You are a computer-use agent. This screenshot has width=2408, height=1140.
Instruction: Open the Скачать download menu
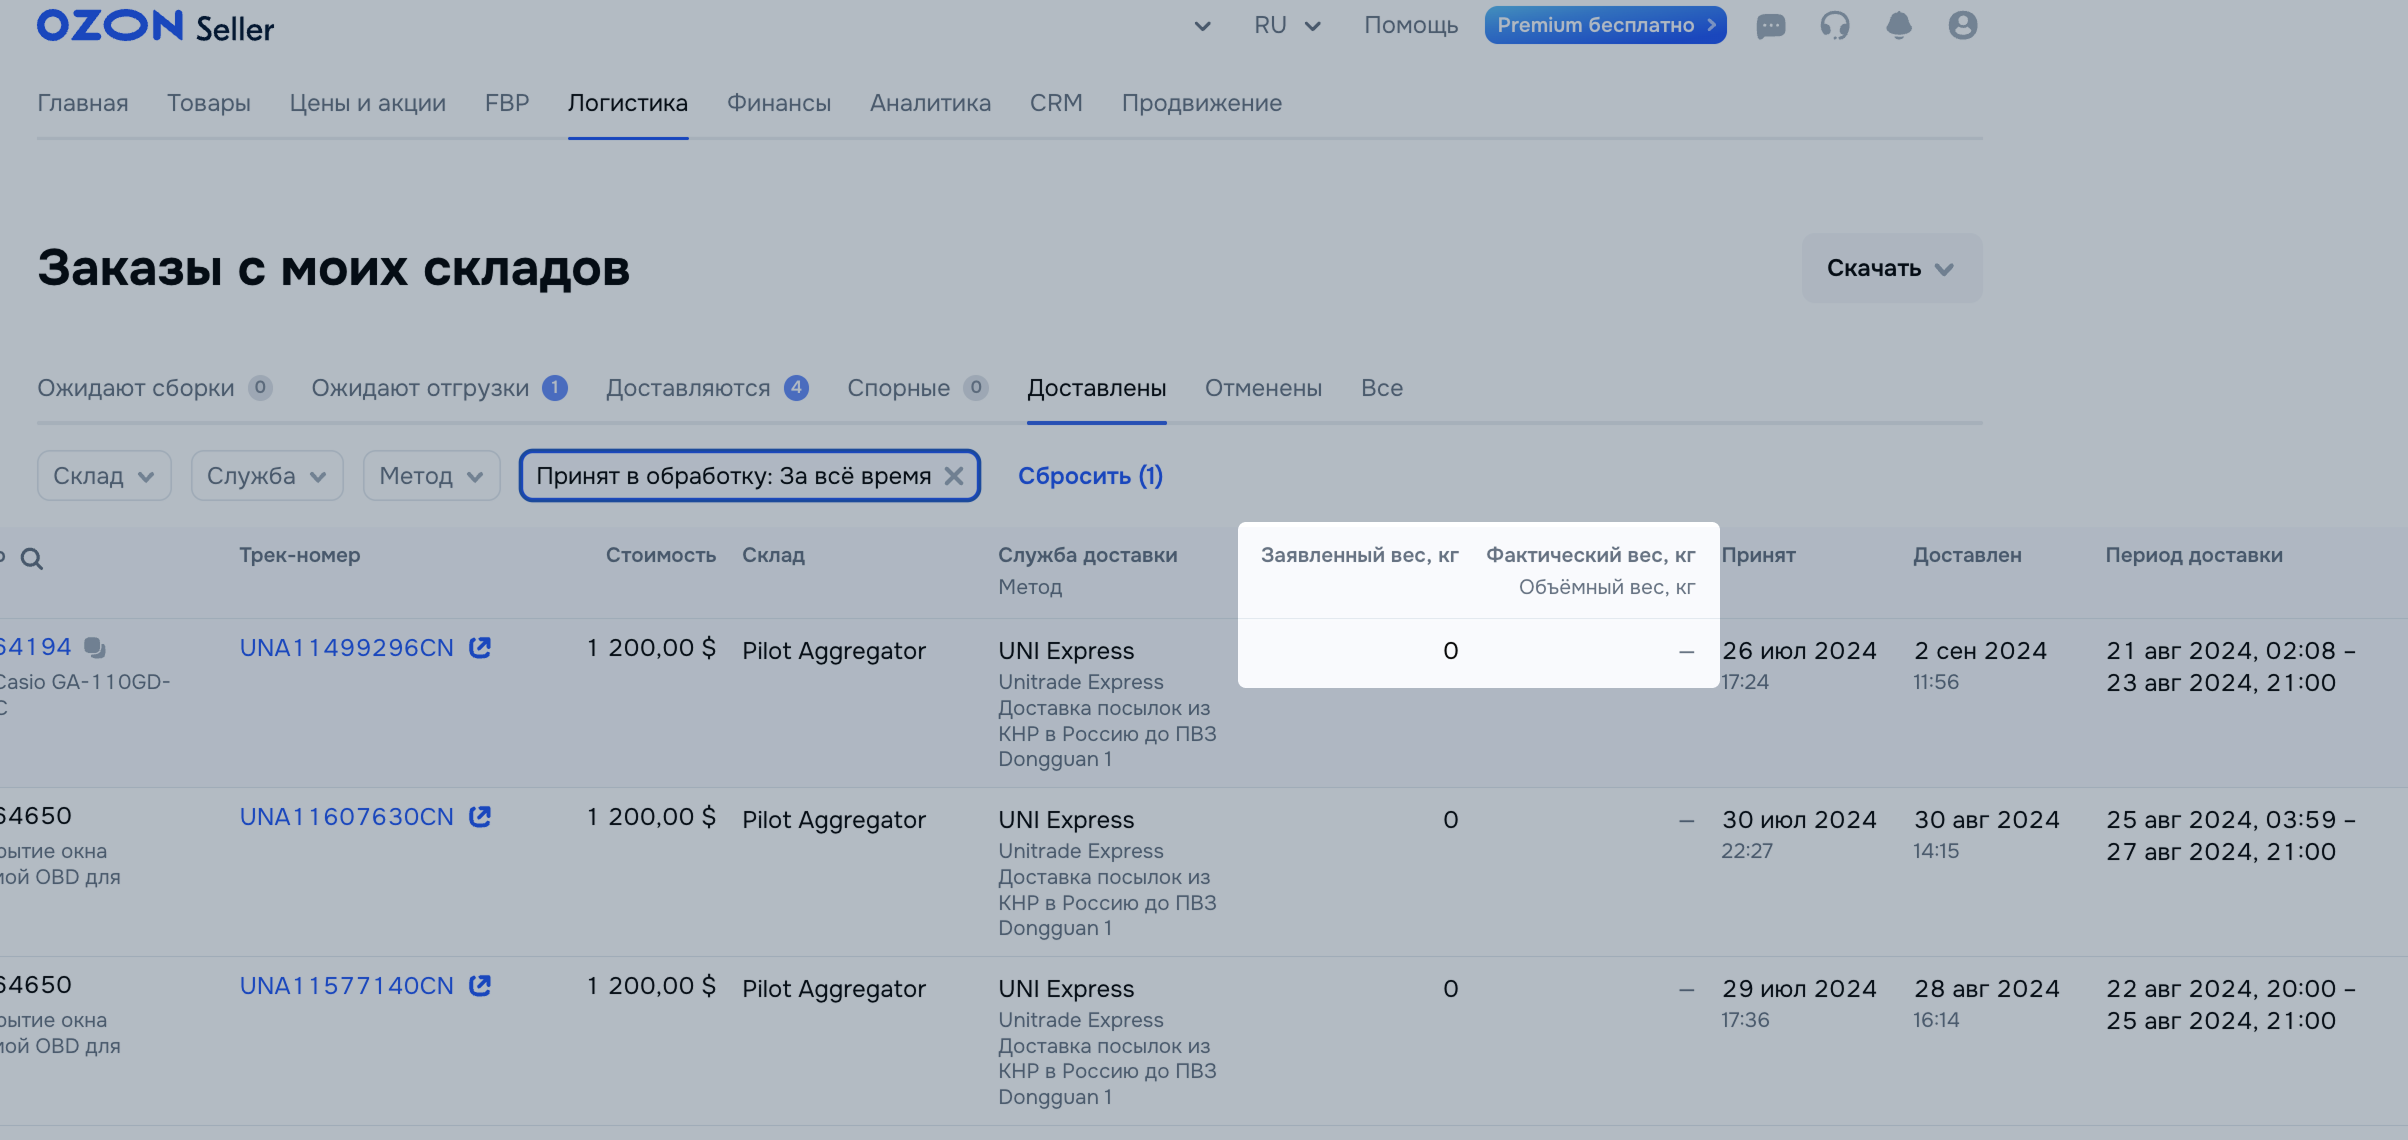click(1890, 268)
